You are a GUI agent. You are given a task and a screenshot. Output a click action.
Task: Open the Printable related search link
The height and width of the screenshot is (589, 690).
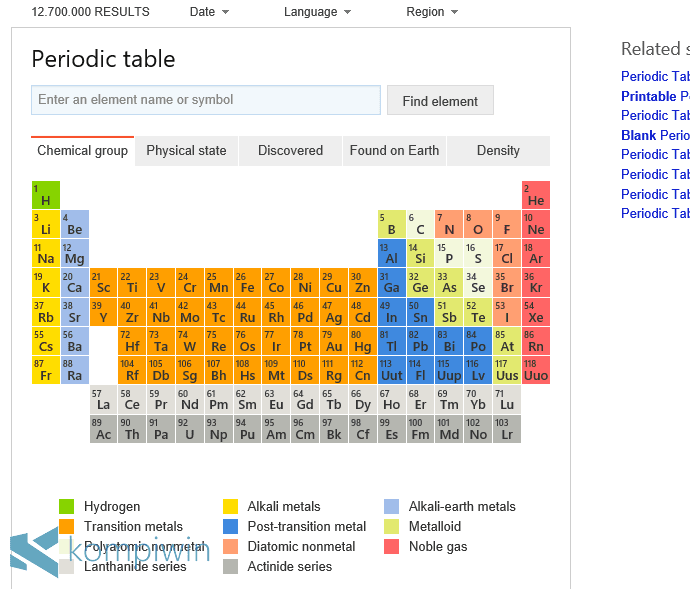point(649,96)
